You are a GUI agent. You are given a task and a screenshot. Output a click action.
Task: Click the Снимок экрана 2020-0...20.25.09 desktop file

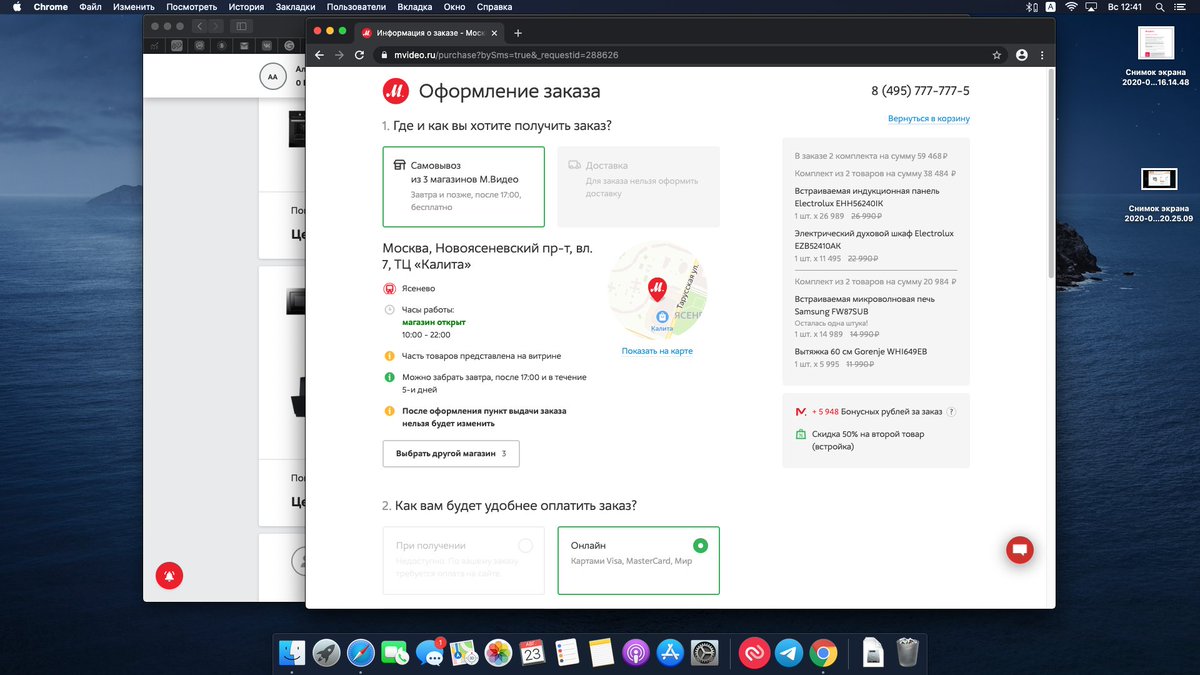point(1158,194)
